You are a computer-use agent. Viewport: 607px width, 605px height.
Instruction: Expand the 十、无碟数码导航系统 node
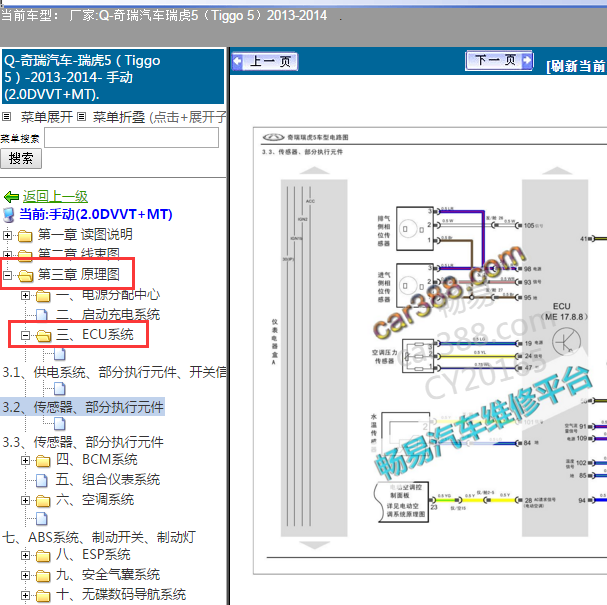(25, 595)
